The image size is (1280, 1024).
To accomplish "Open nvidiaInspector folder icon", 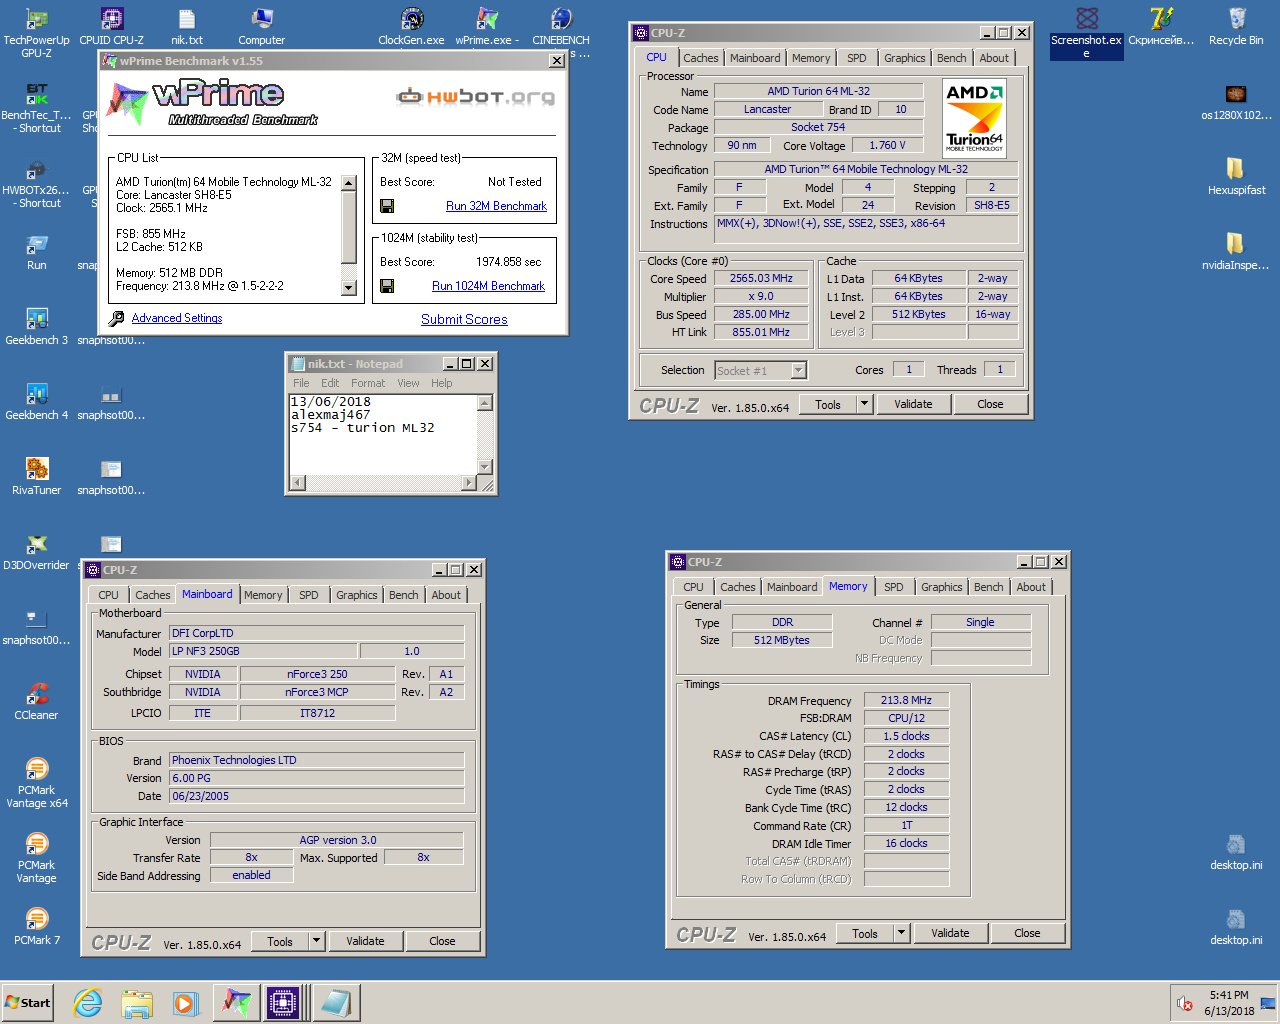I will tap(1236, 252).
